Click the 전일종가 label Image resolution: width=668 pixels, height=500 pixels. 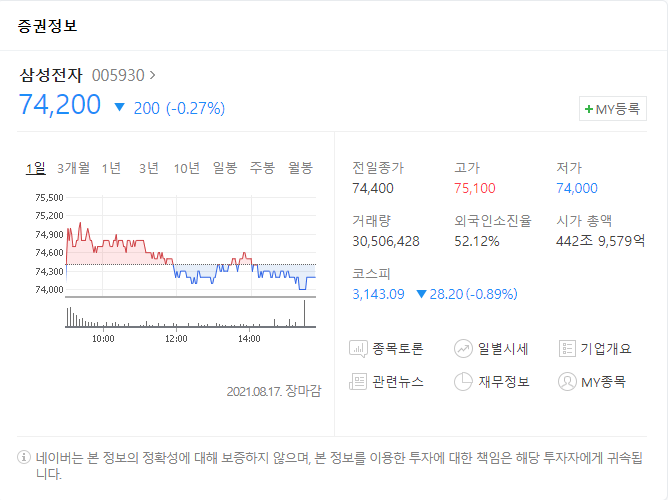(378, 168)
